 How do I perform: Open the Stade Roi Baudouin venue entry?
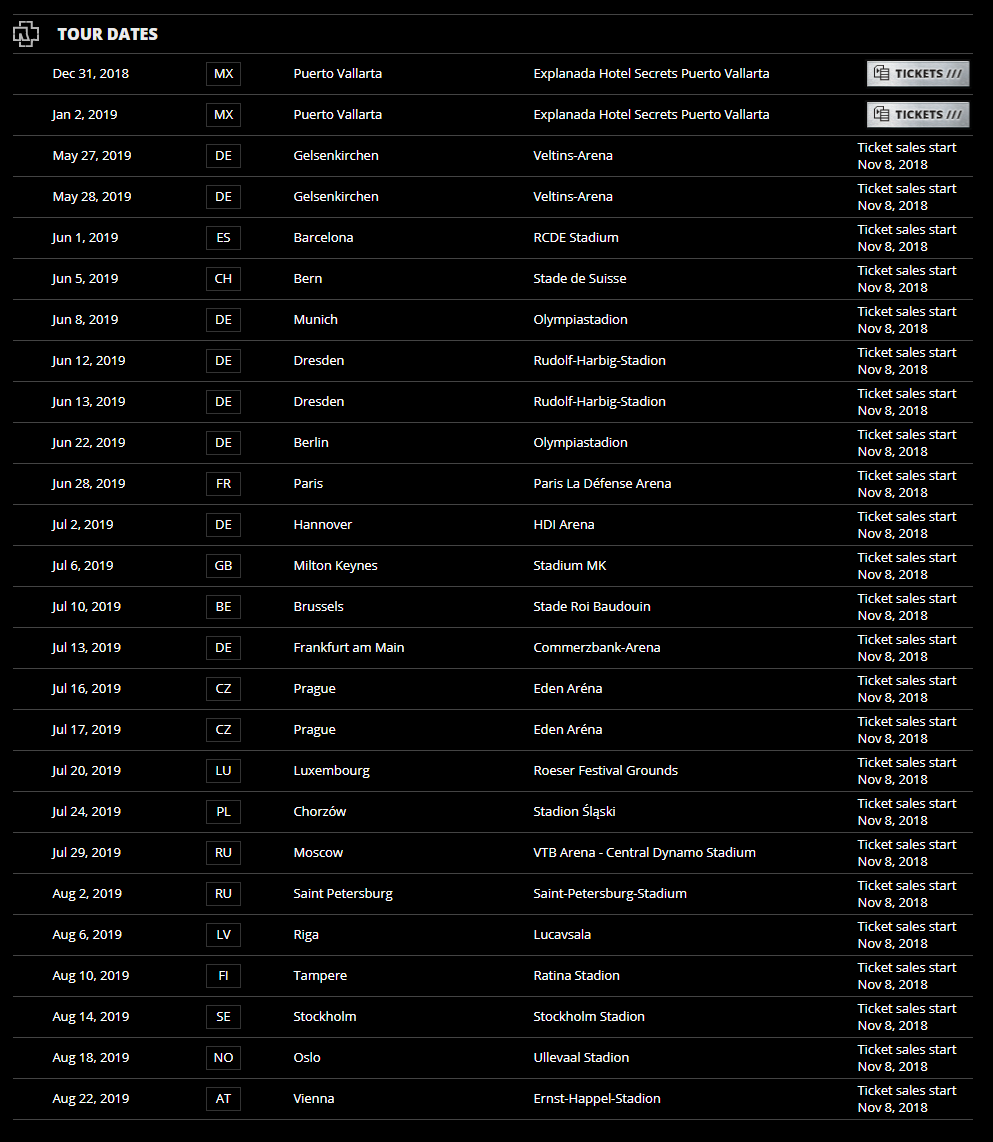pyautogui.click(x=592, y=607)
